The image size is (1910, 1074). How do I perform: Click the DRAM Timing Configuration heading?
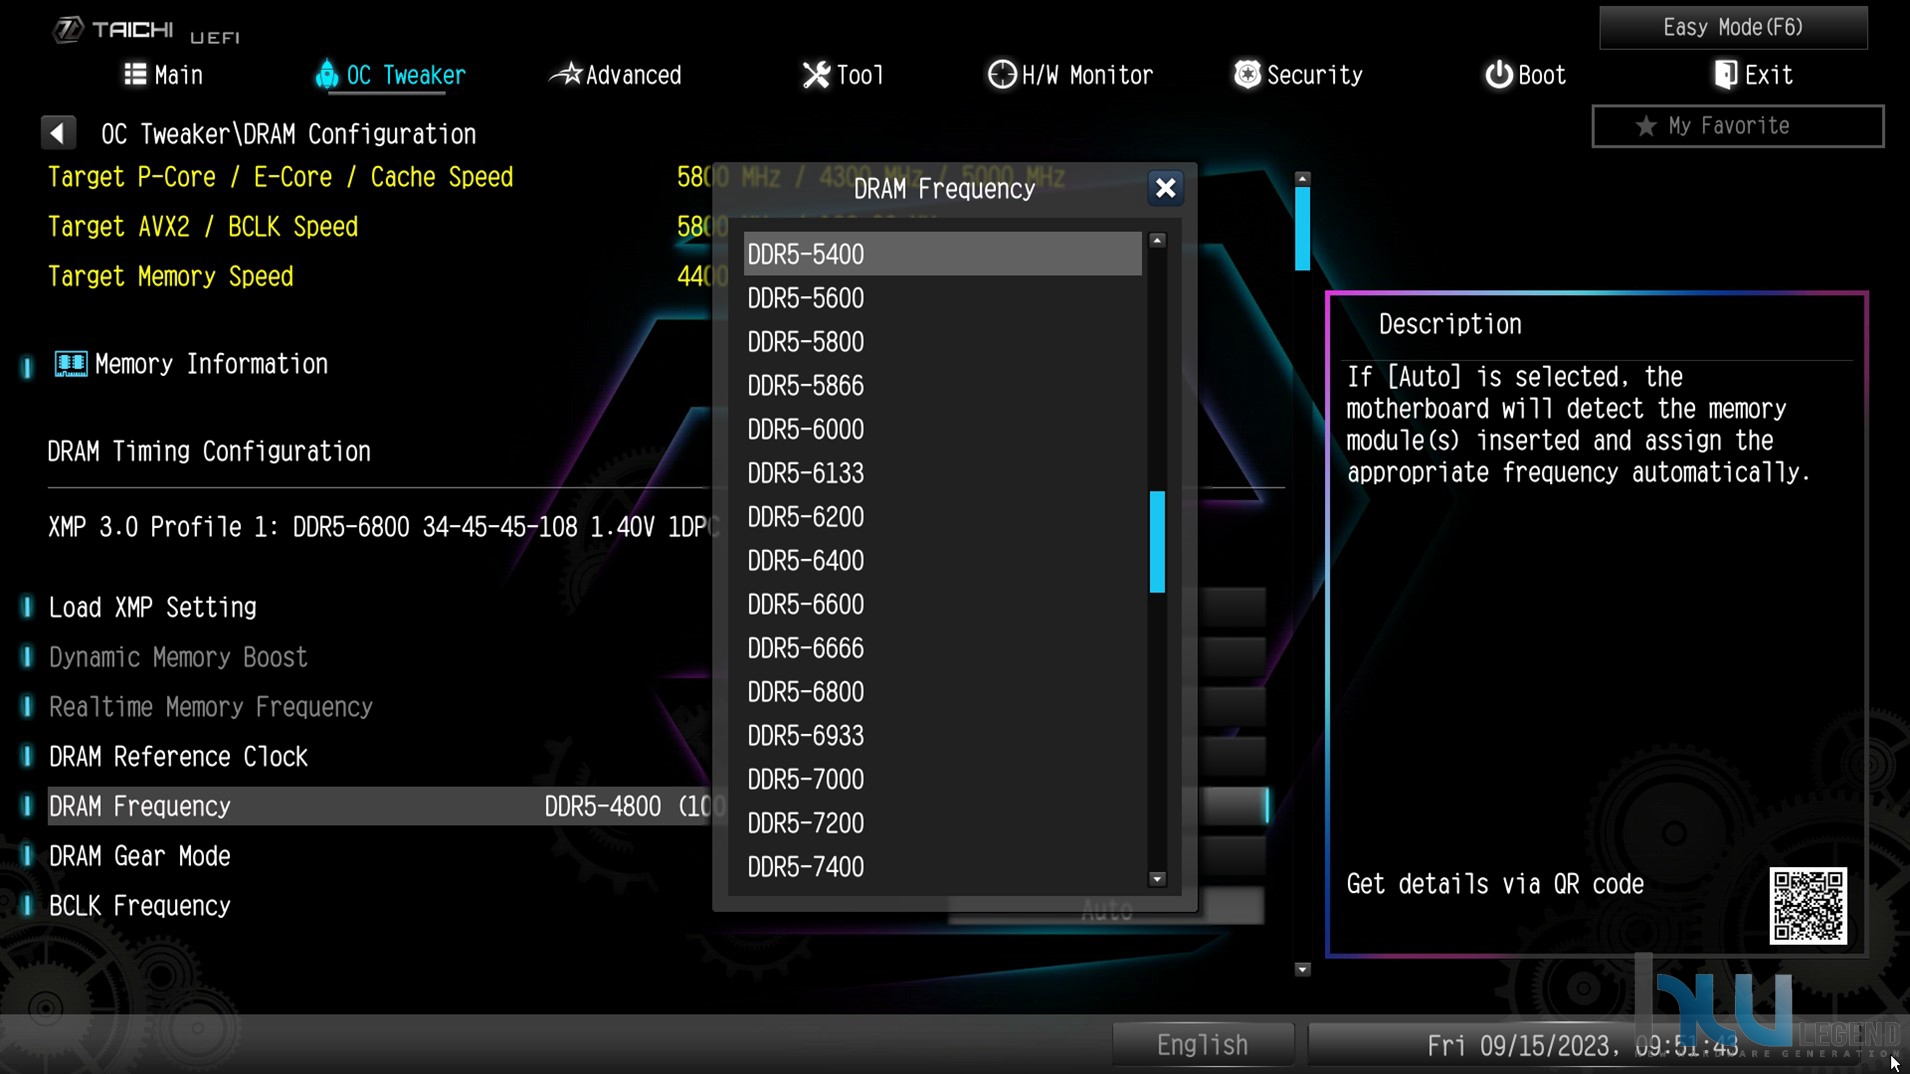(x=209, y=452)
